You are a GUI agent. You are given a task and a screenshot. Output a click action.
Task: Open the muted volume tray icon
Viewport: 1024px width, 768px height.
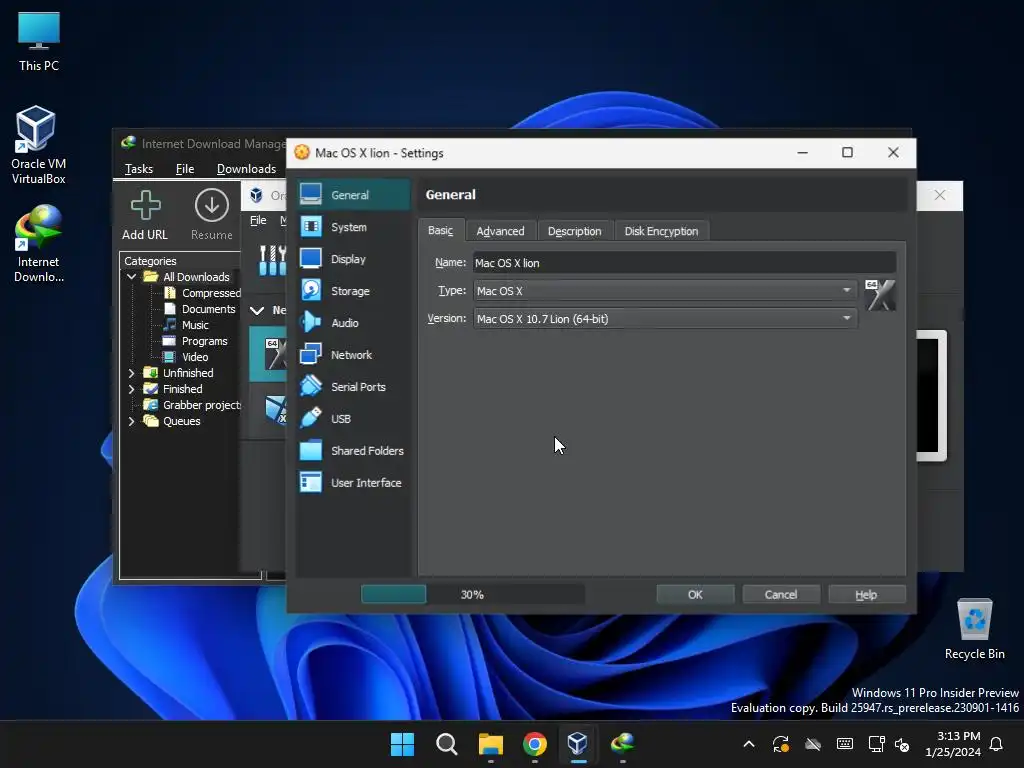coord(903,744)
